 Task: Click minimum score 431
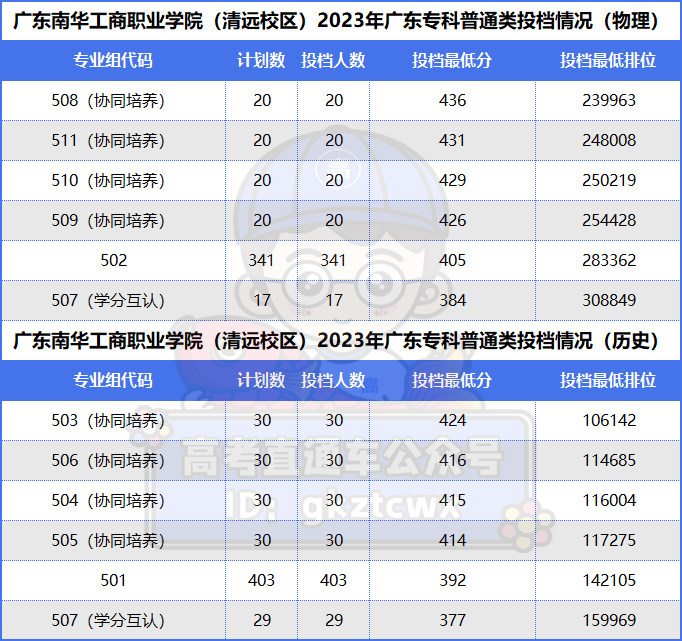[x=452, y=140]
